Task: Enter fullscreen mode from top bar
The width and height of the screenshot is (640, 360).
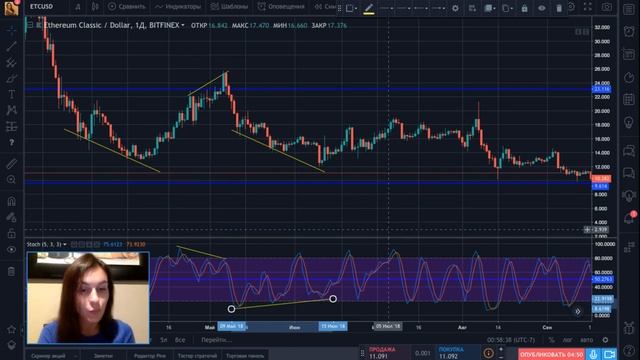Action: click(x=587, y=7)
